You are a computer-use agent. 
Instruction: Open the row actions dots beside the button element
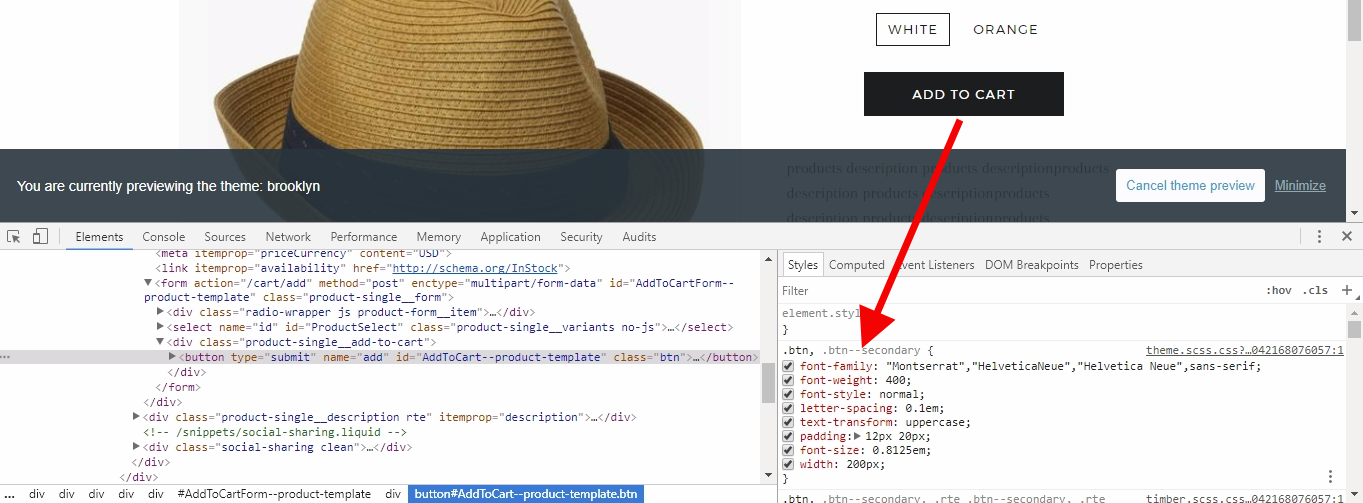(6, 357)
